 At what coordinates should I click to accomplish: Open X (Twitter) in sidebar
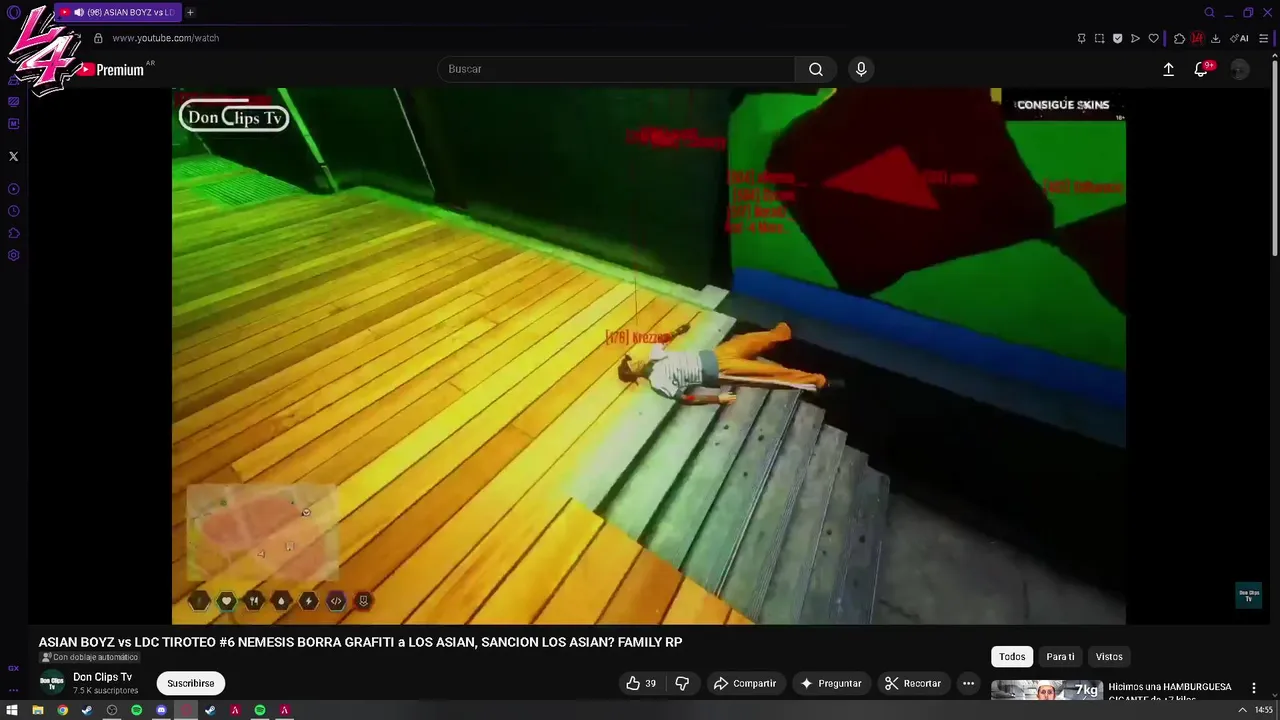pos(13,156)
